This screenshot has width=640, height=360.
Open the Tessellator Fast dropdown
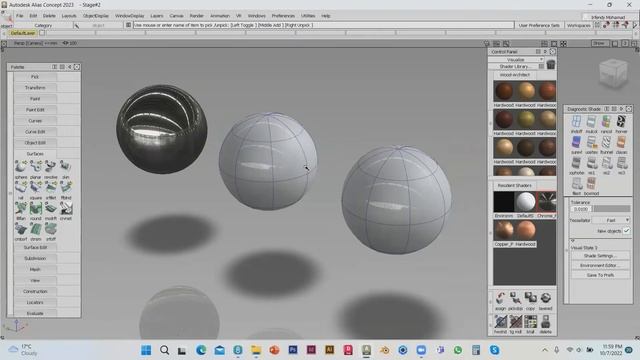pos(611,220)
